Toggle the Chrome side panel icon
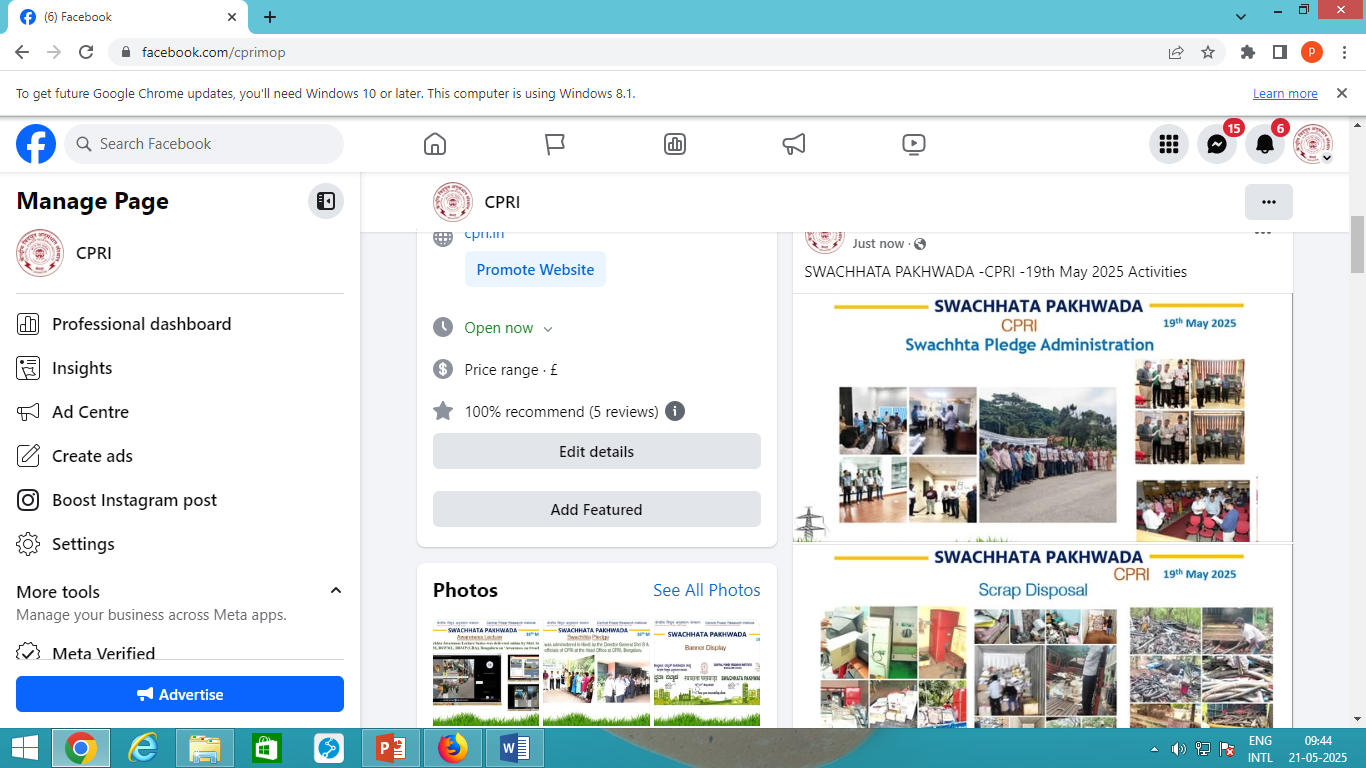The image size is (1366, 768). [1279, 52]
